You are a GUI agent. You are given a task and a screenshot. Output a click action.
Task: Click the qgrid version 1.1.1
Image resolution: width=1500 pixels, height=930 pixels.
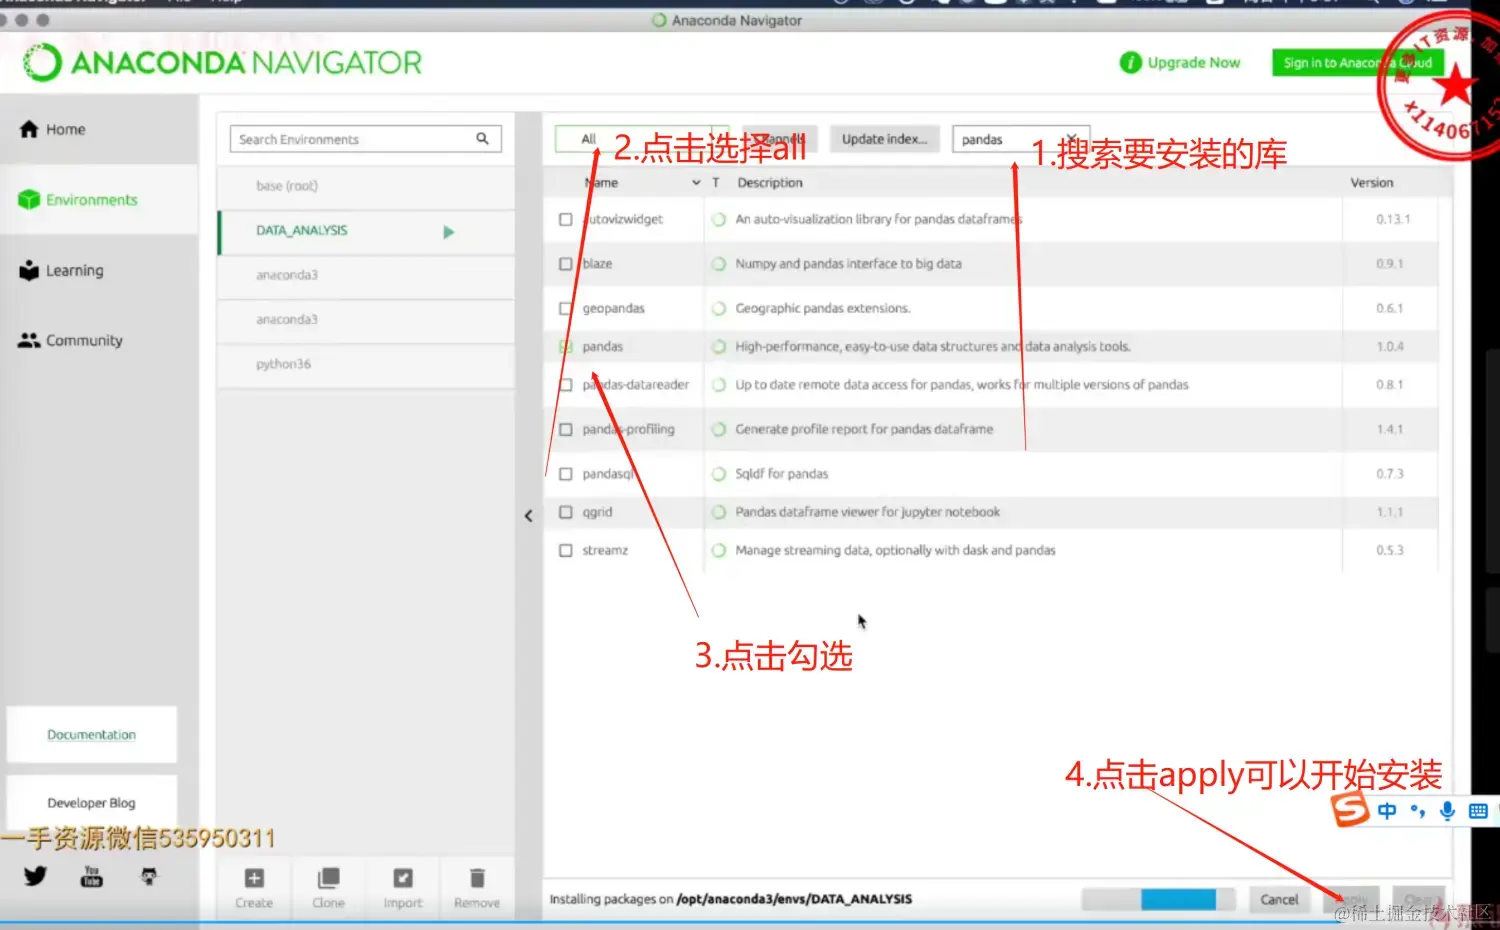[x=1389, y=512]
